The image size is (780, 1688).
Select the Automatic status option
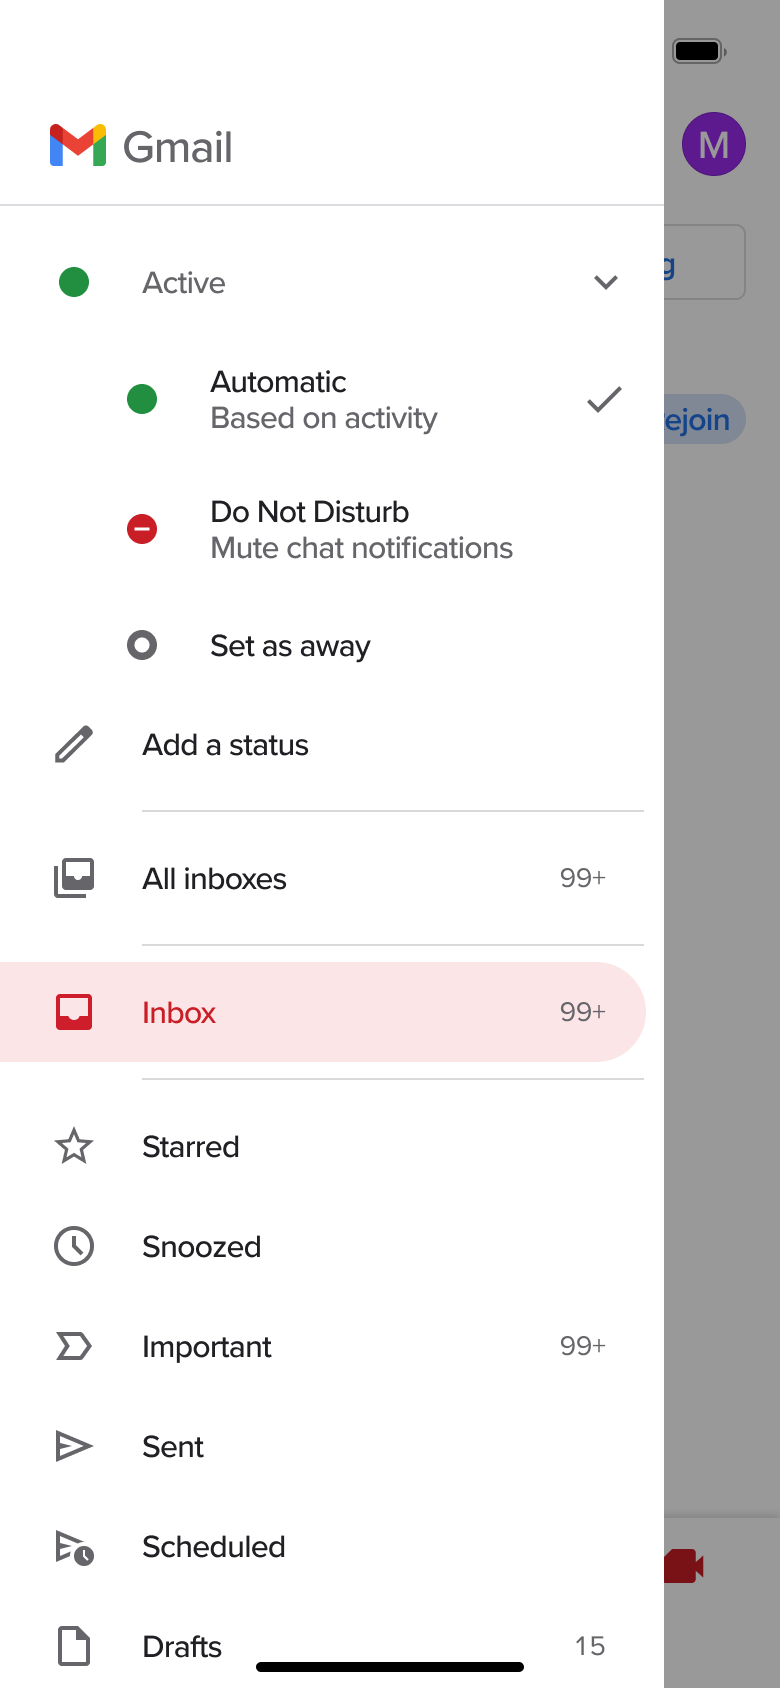(x=332, y=399)
